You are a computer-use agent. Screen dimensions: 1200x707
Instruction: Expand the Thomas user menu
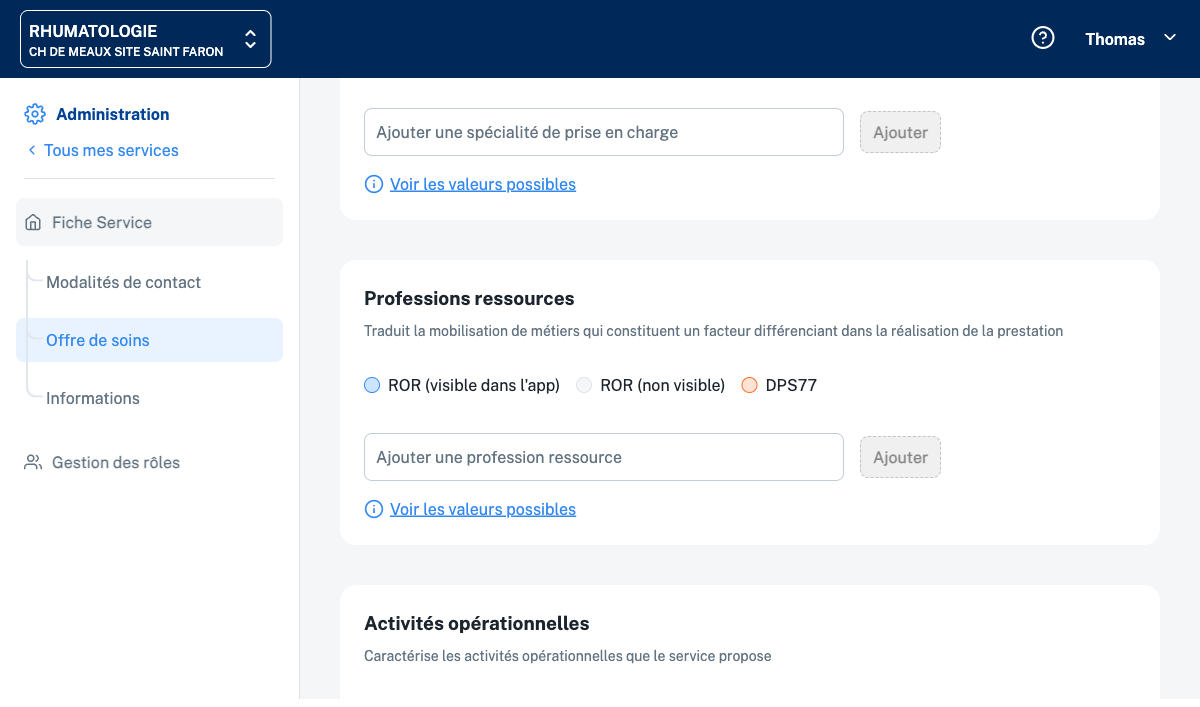click(1130, 39)
